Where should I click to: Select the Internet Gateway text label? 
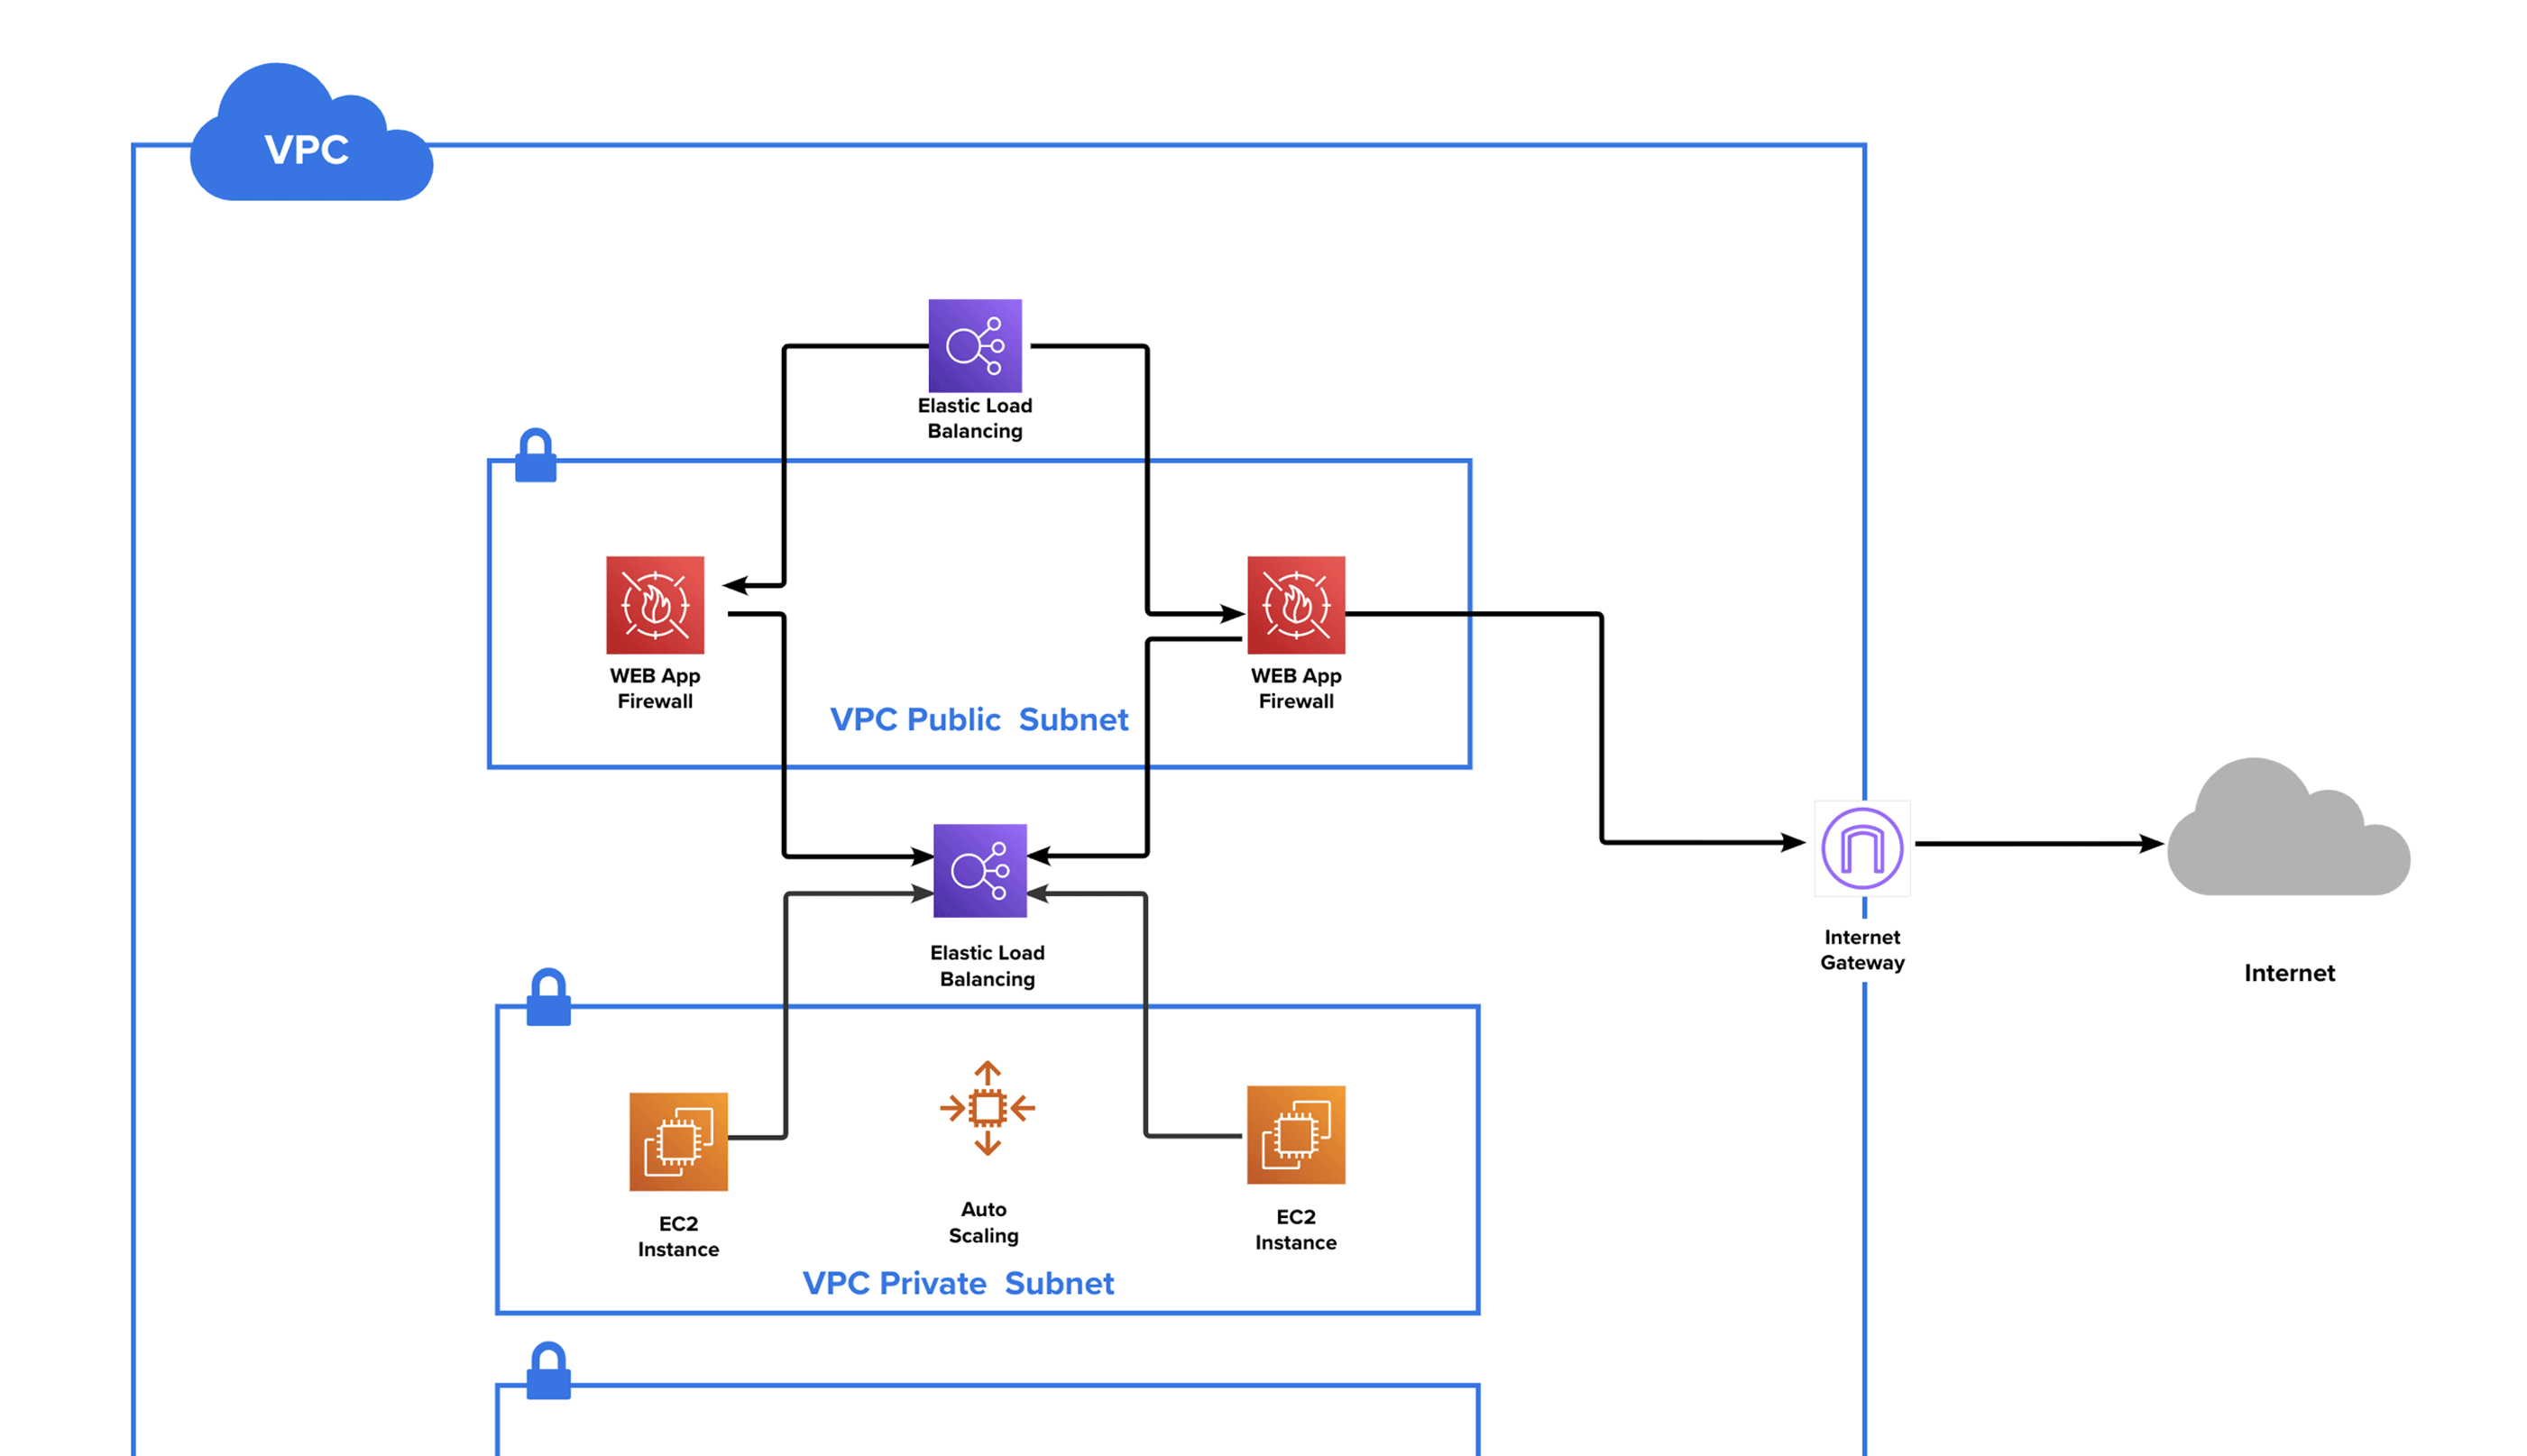point(1862,950)
